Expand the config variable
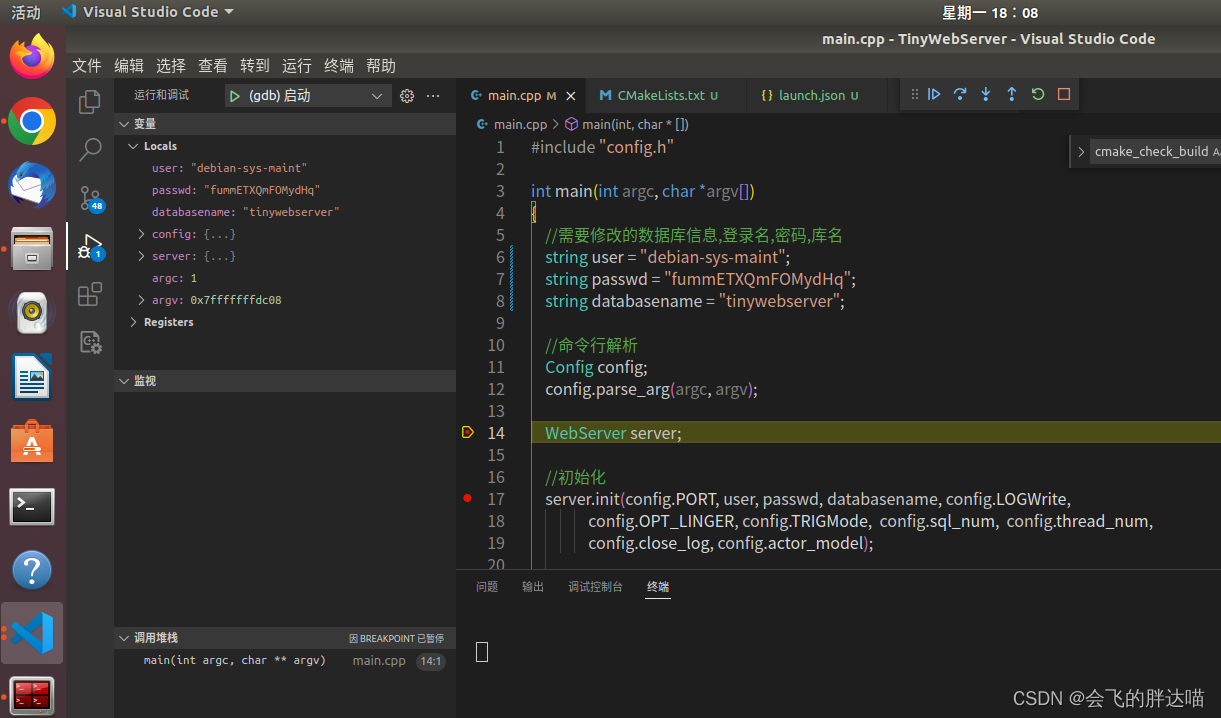Image resolution: width=1221 pixels, height=718 pixels. coord(141,234)
